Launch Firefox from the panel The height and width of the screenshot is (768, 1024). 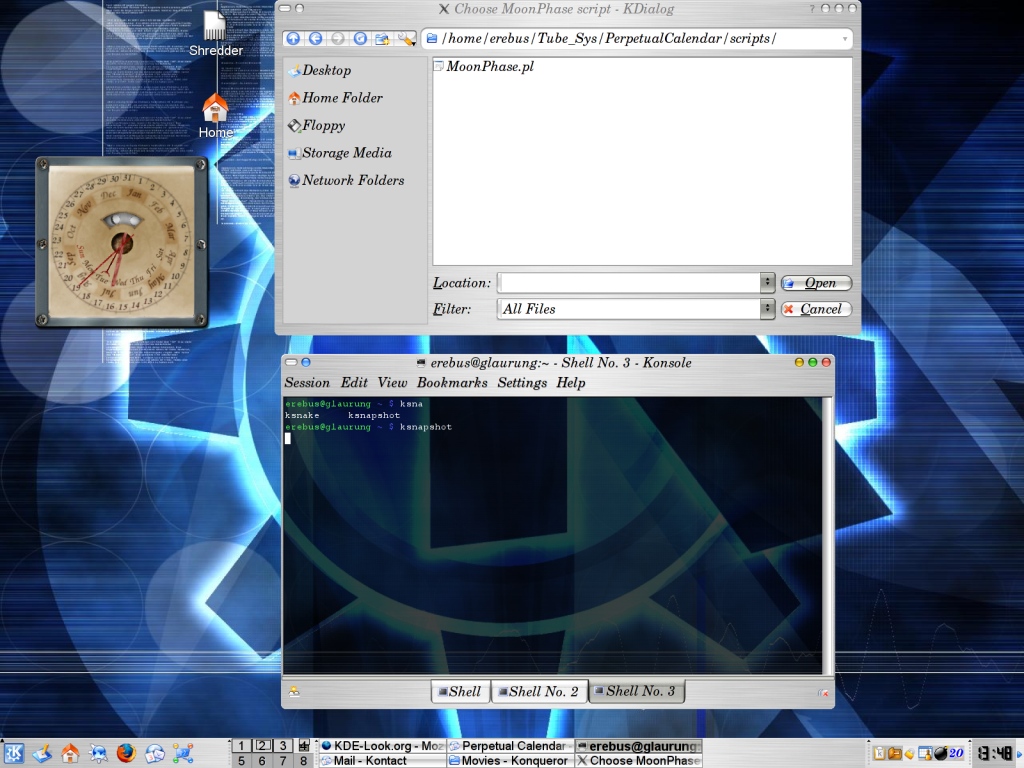click(x=126, y=753)
